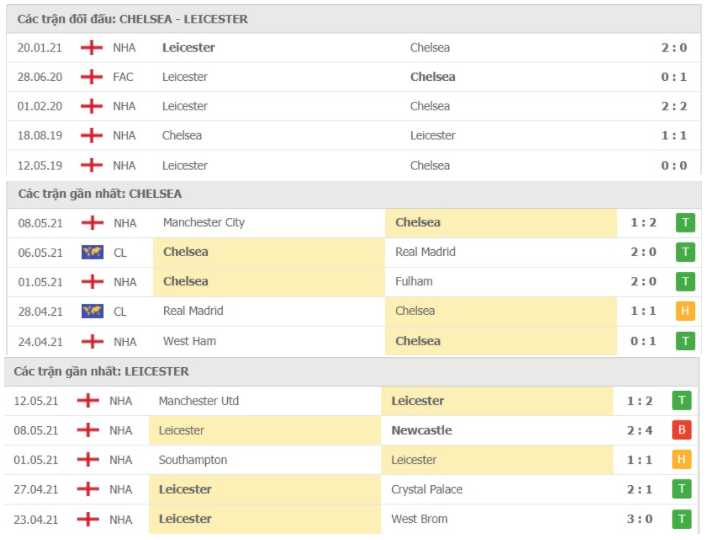This screenshot has width=706, height=540.
Task: Click green T badge for Manchester City match
Action: (685, 223)
